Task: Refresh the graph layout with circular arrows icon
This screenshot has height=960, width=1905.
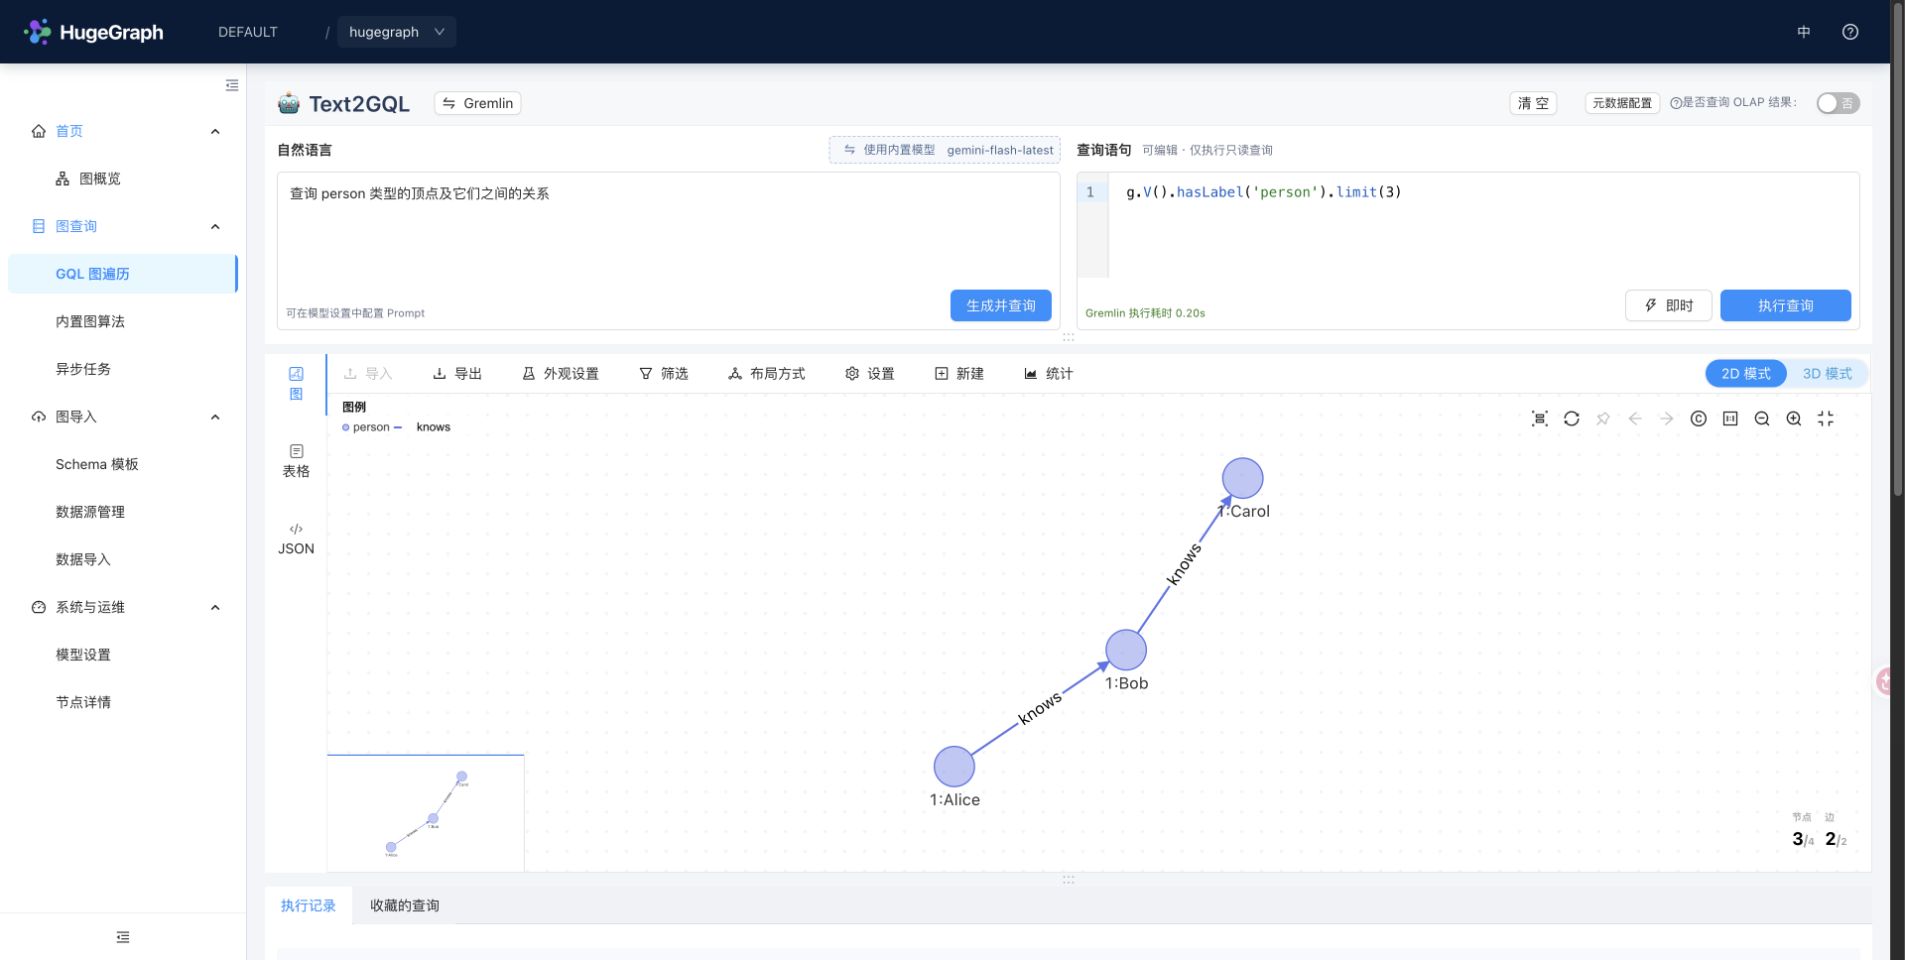Action: [x=1572, y=419]
